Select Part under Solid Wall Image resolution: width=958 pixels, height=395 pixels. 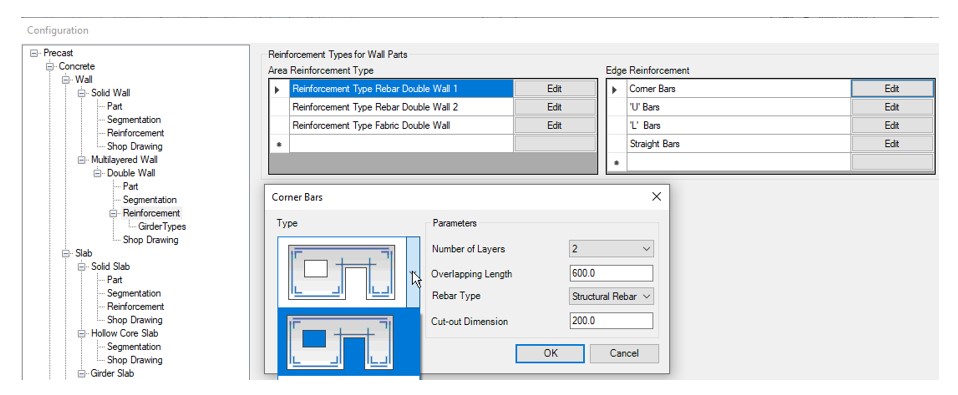point(114,106)
